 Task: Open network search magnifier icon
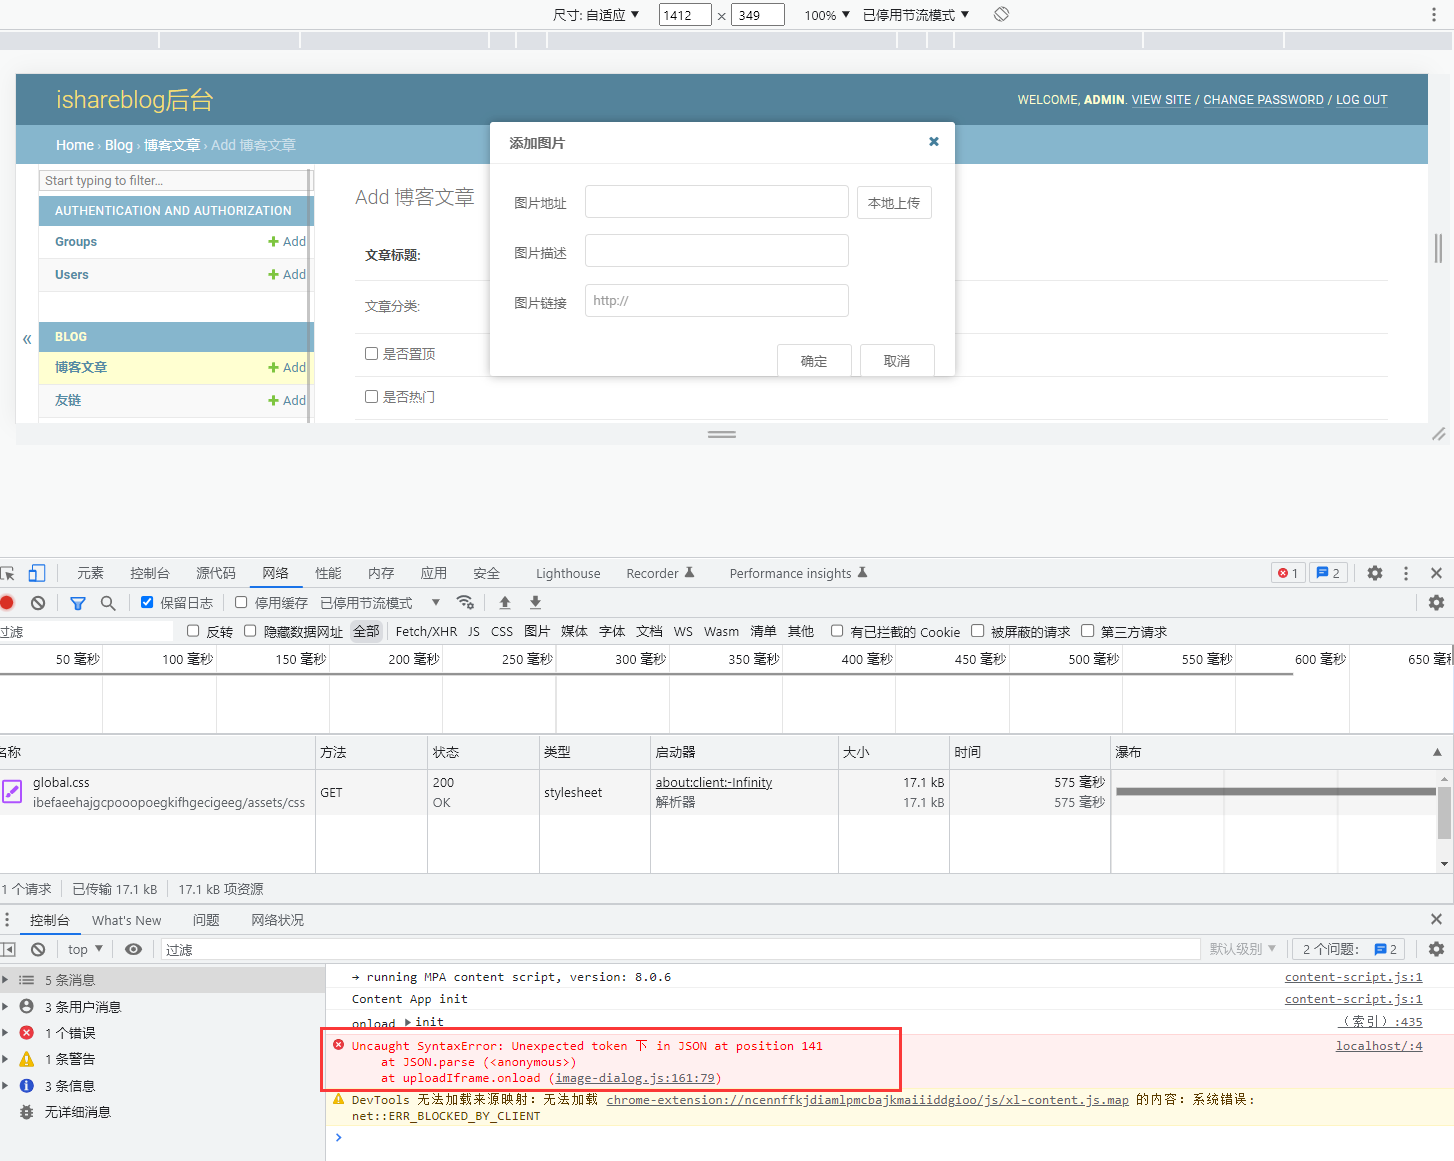coord(108,603)
